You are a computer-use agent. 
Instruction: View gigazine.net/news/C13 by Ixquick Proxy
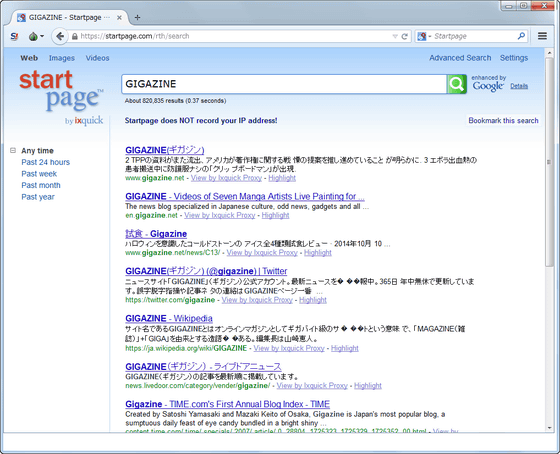[x=262, y=253]
